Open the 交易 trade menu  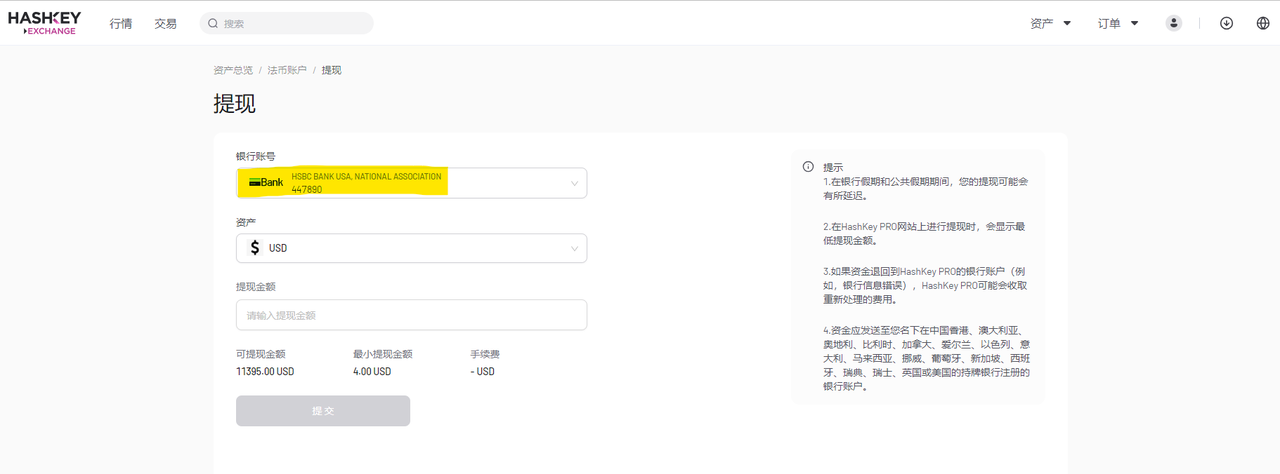point(165,23)
